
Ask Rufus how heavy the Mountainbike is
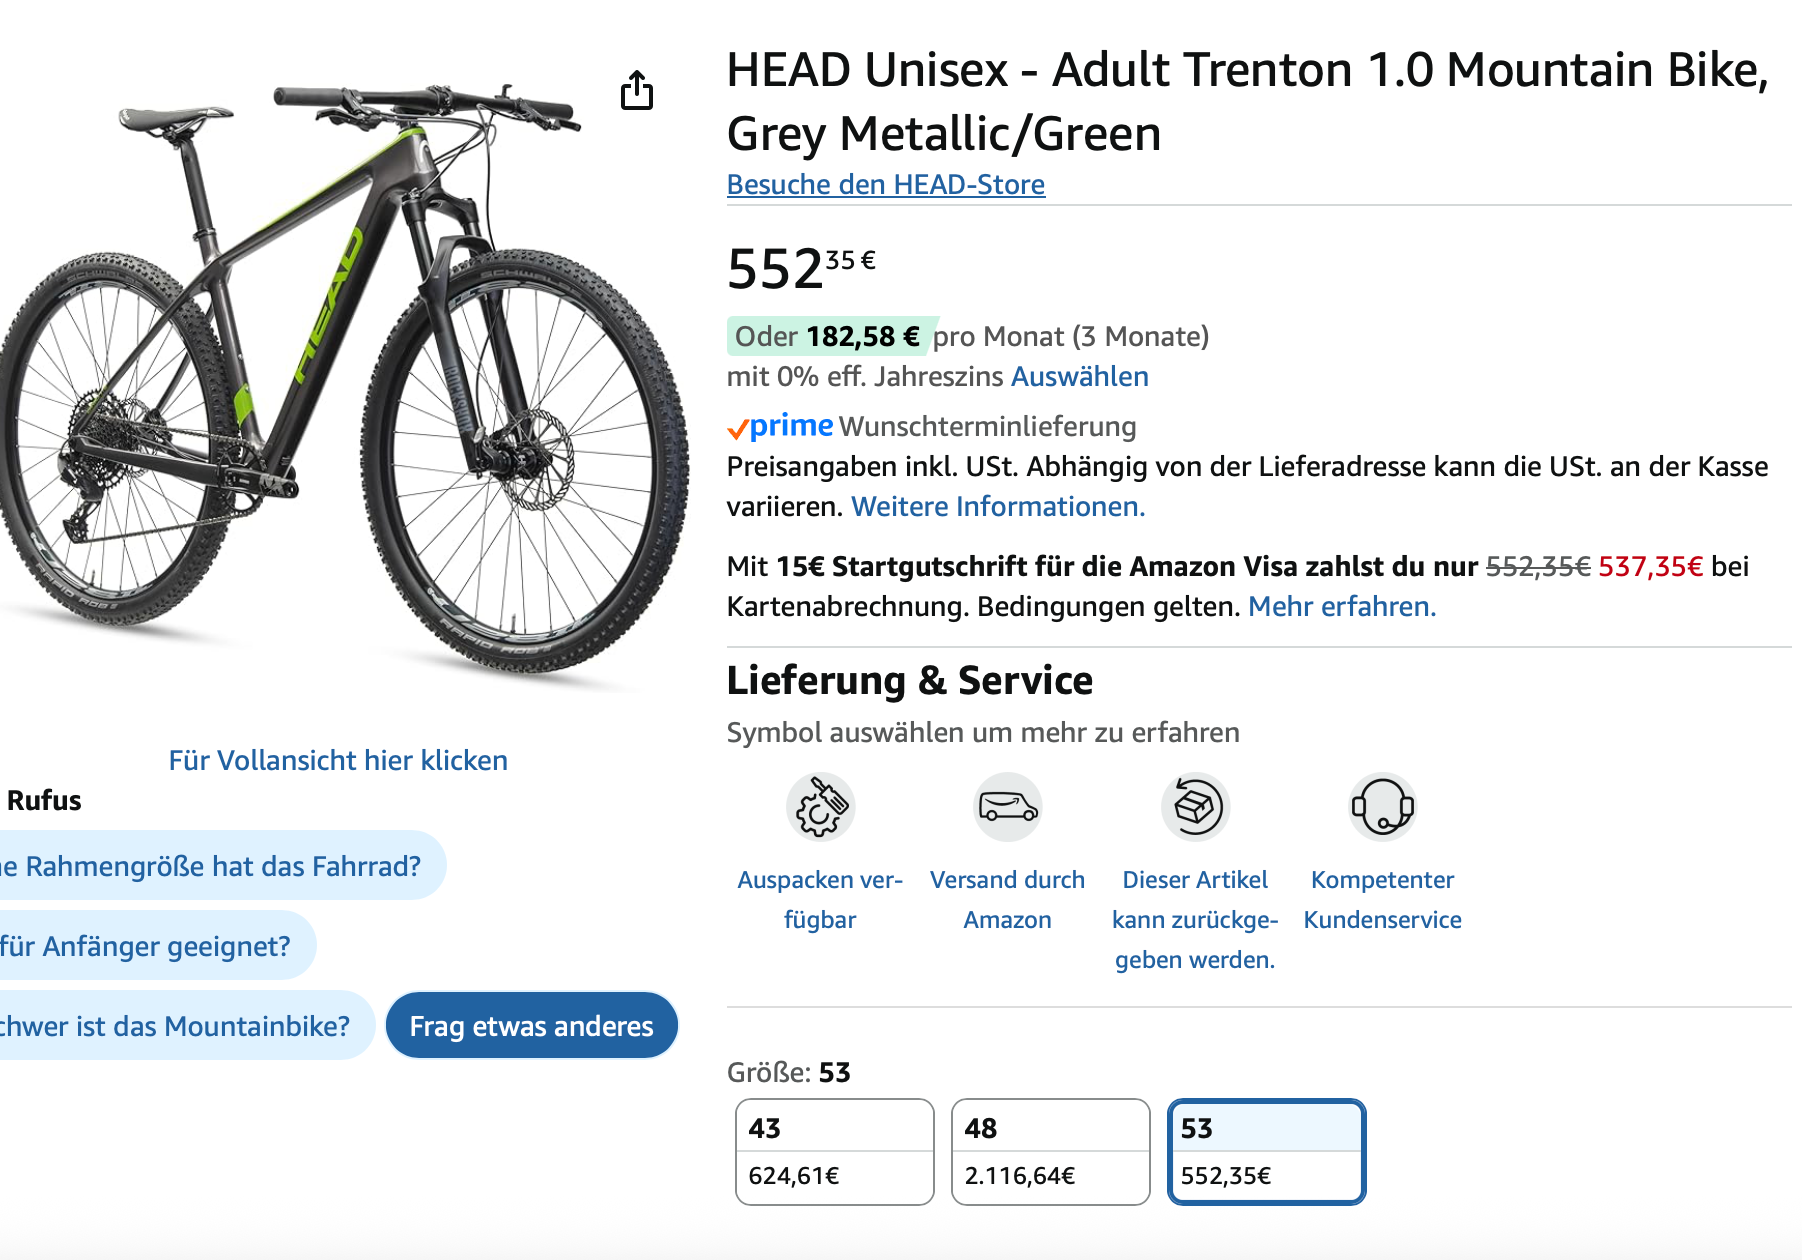coord(180,1026)
